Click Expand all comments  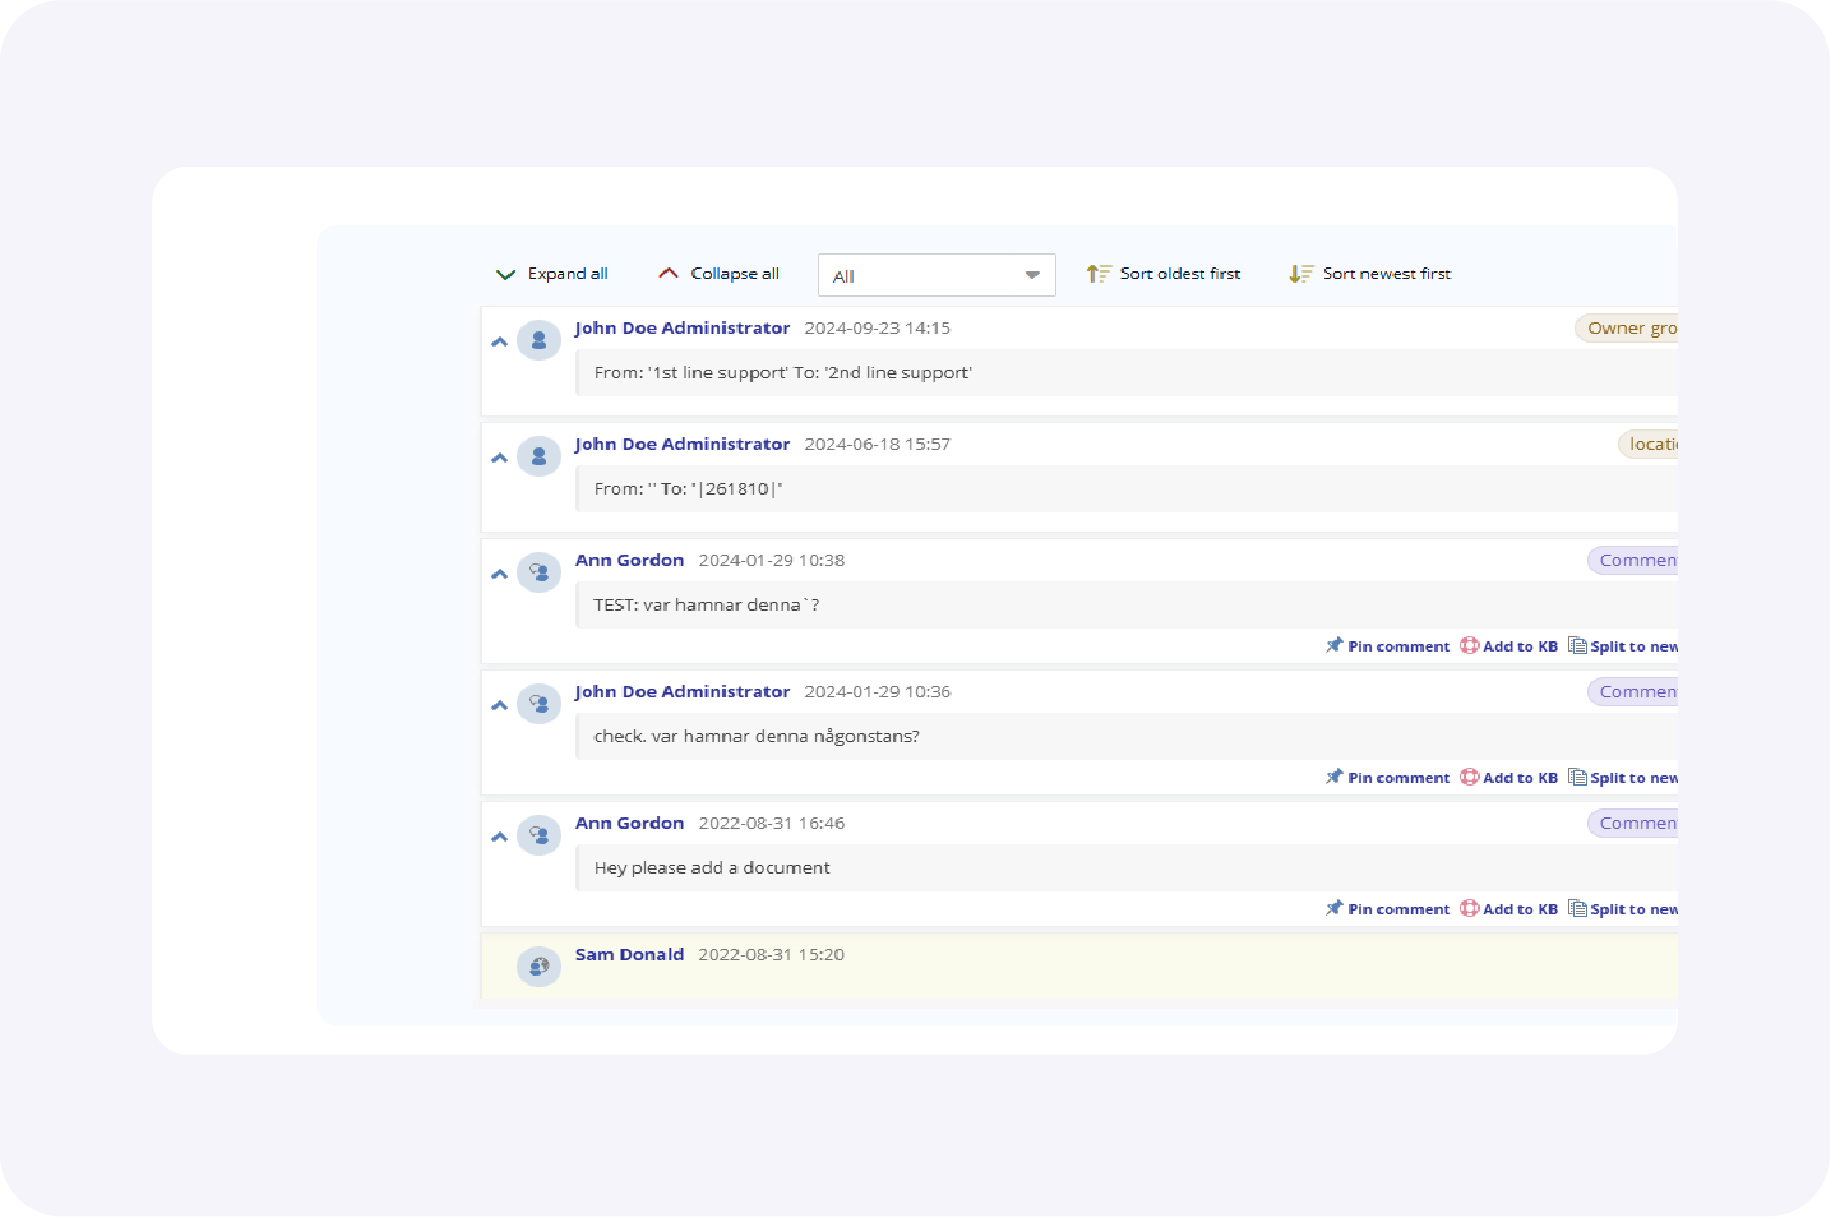[552, 274]
